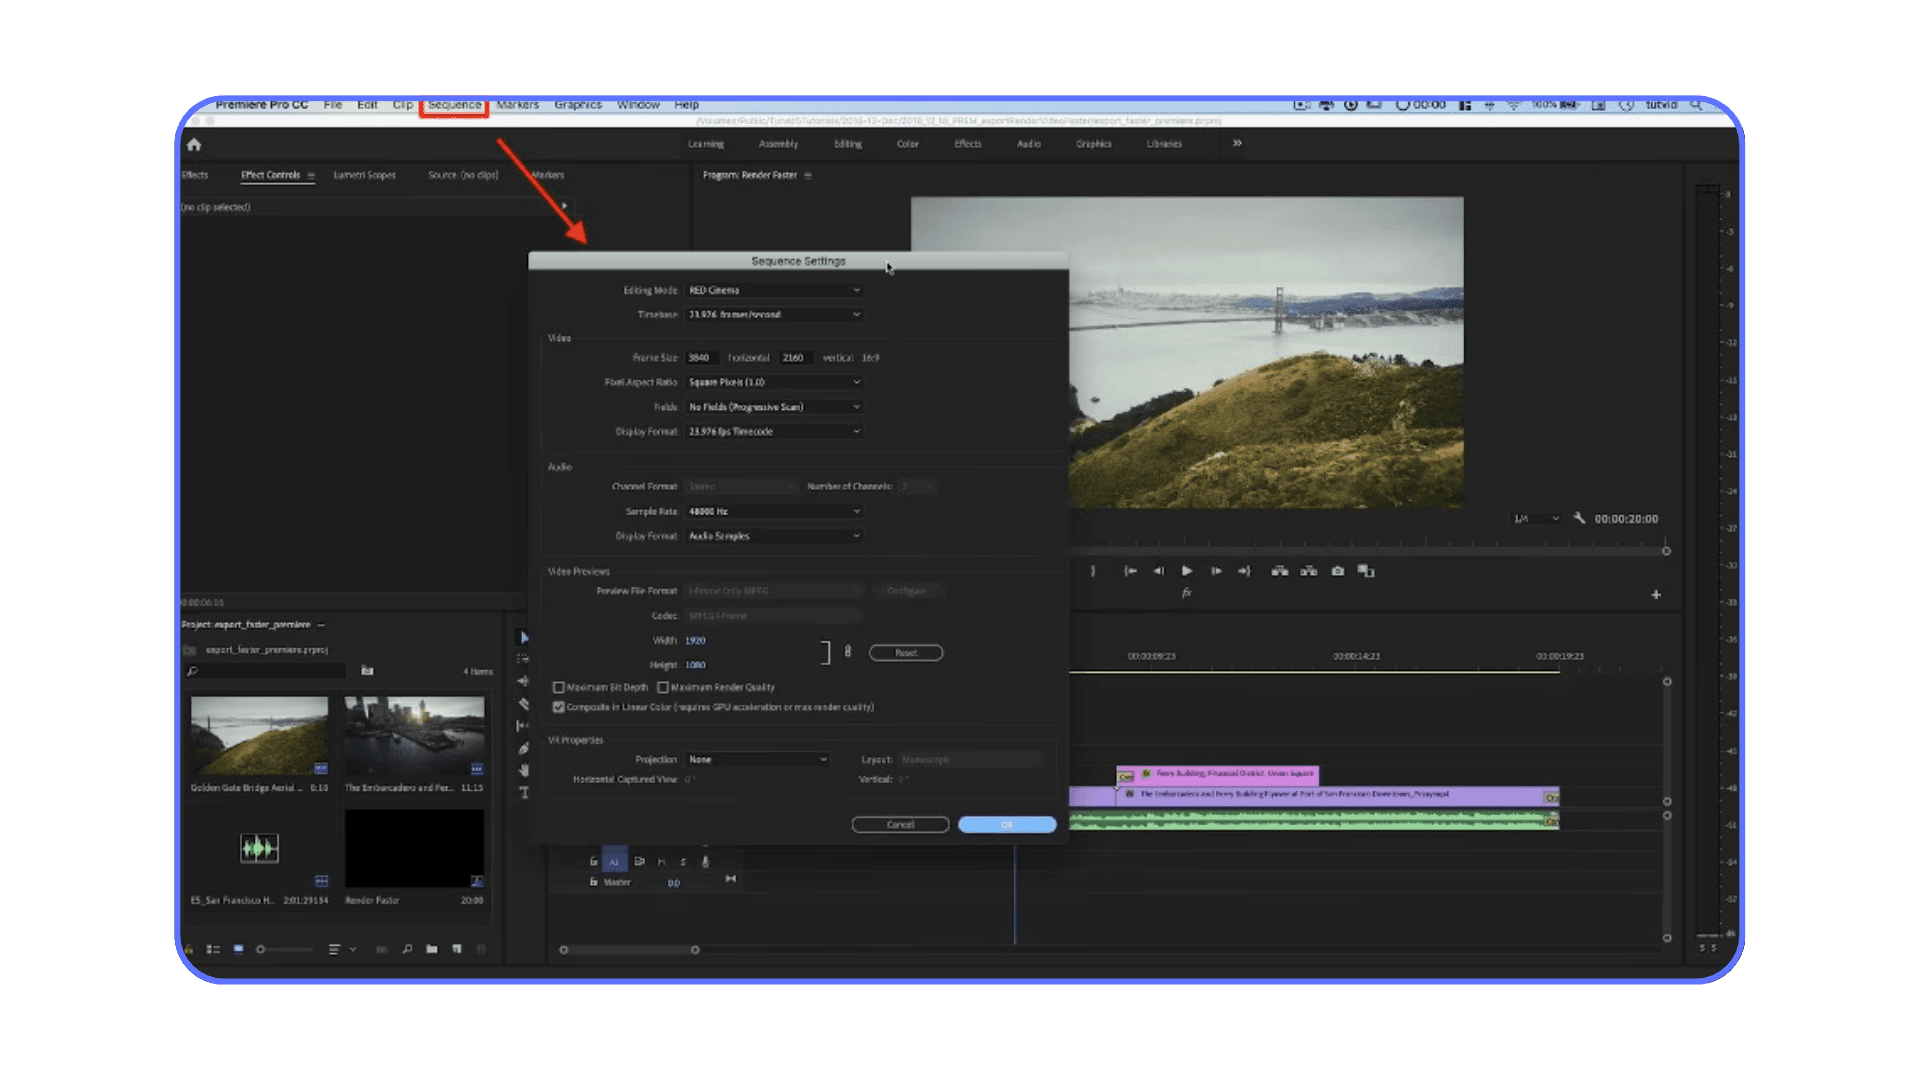The height and width of the screenshot is (1080, 1920).
Task: Toggle the A1 track target button
Action: 614,861
